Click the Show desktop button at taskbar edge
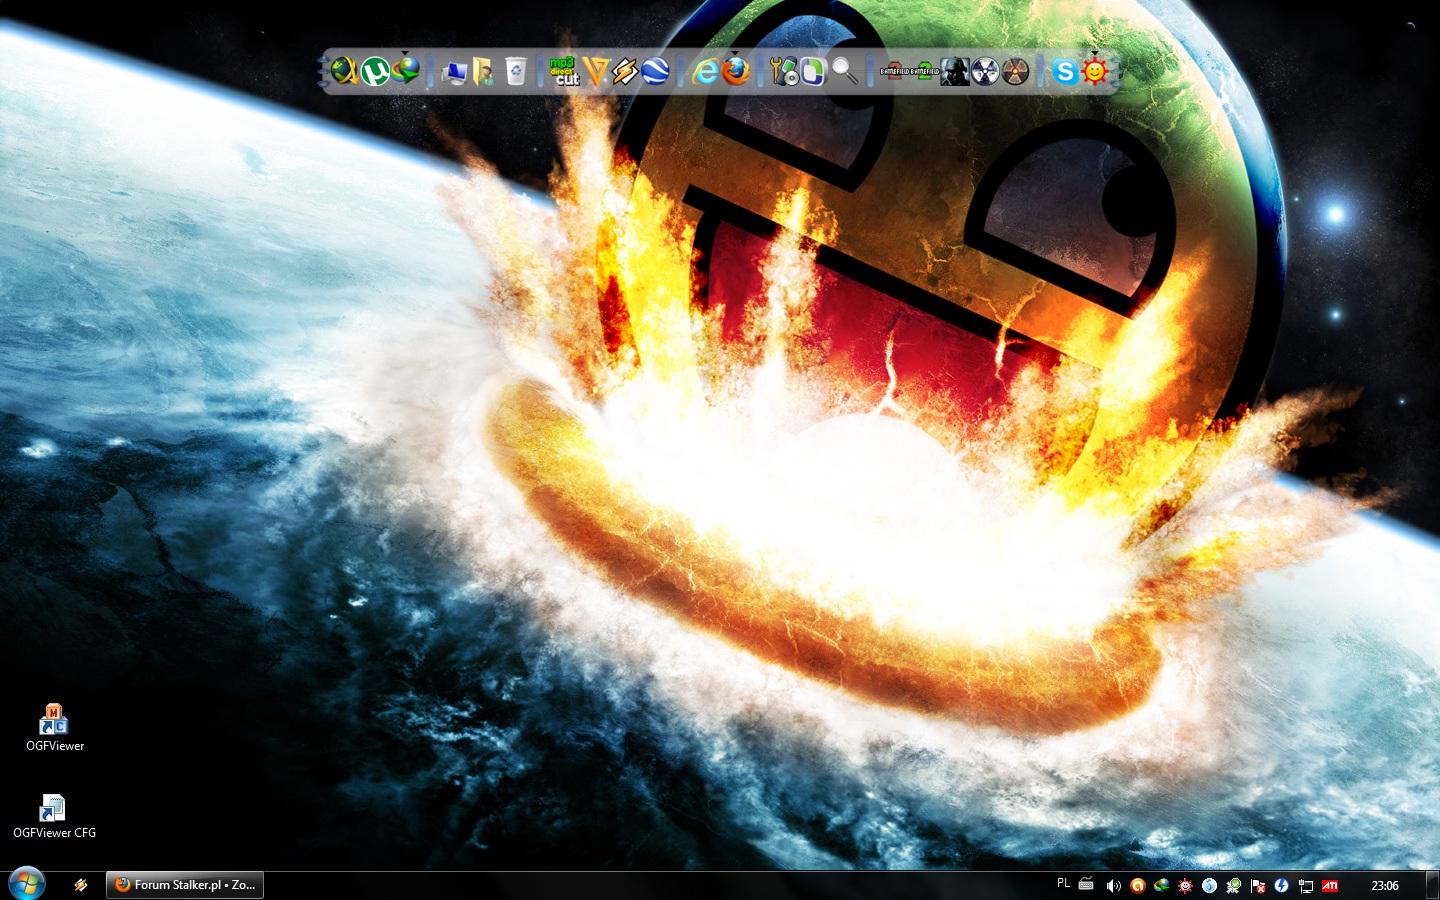Image resolution: width=1440 pixels, height=900 pixels. 1432,885
